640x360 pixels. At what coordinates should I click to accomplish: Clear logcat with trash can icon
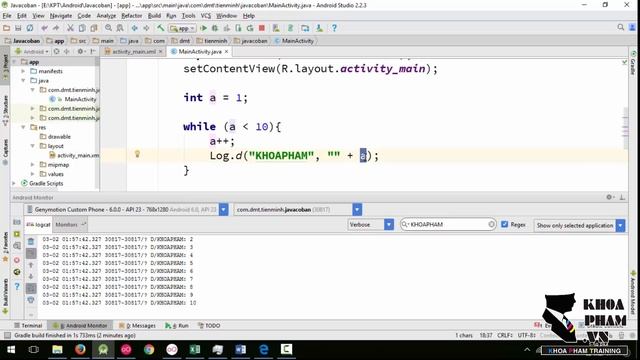click(x=31, y=242)
